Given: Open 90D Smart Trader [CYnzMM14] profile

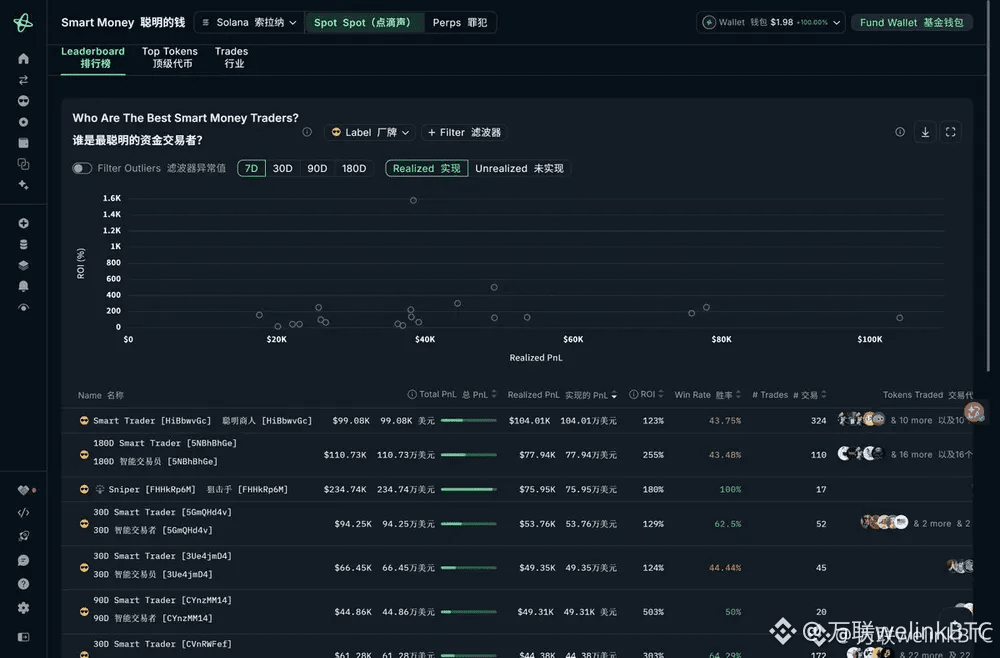Looking at the screenshot, I should [163, 609].
